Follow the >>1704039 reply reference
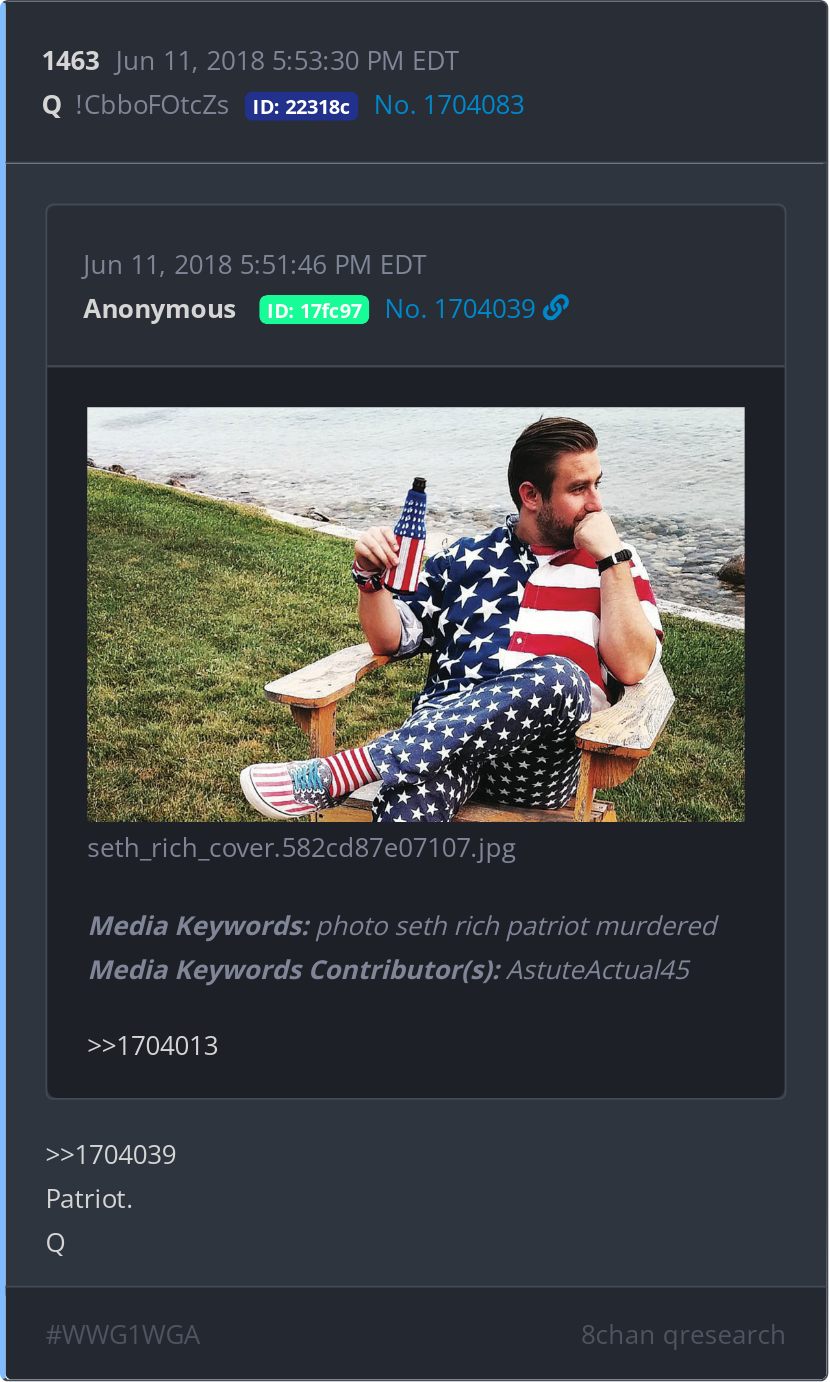 tap(111, 1155)
